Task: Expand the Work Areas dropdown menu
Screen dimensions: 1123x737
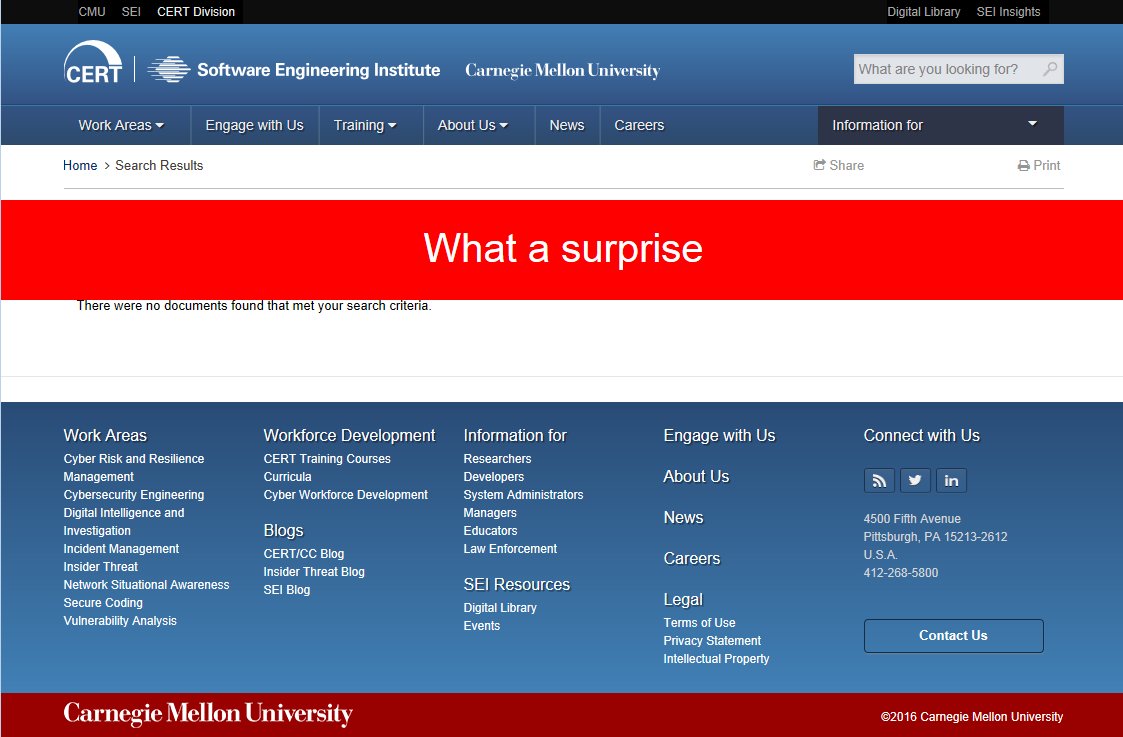Action: tap(121, 125)
